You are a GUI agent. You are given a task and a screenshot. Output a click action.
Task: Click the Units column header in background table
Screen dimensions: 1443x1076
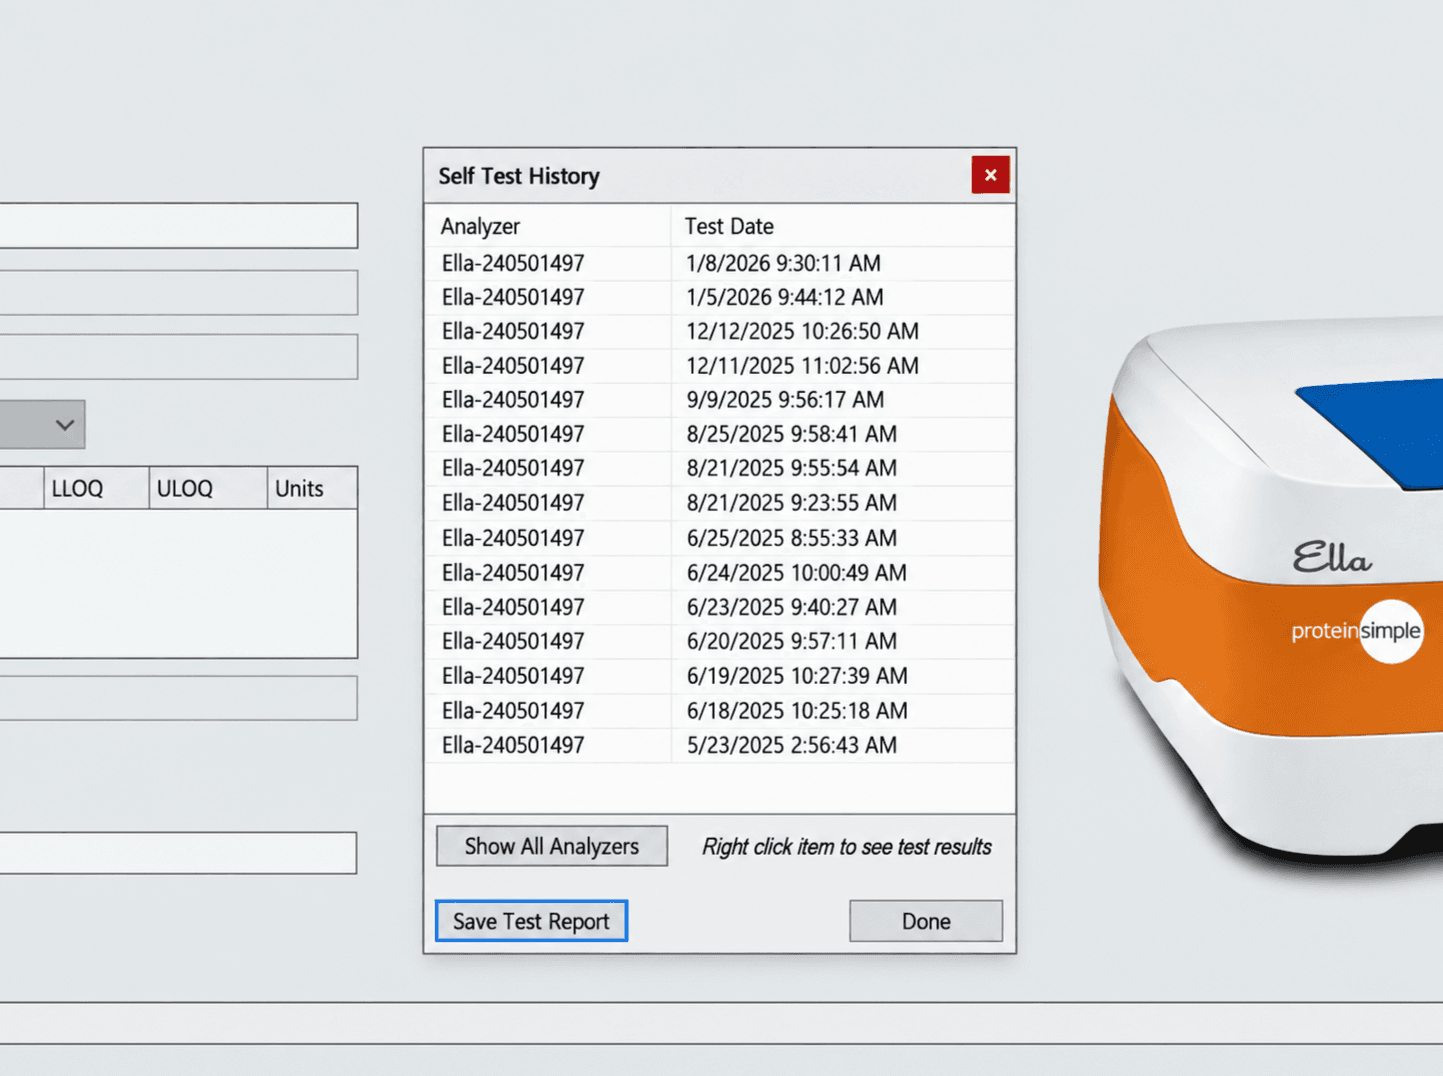(x=312, y=488)
